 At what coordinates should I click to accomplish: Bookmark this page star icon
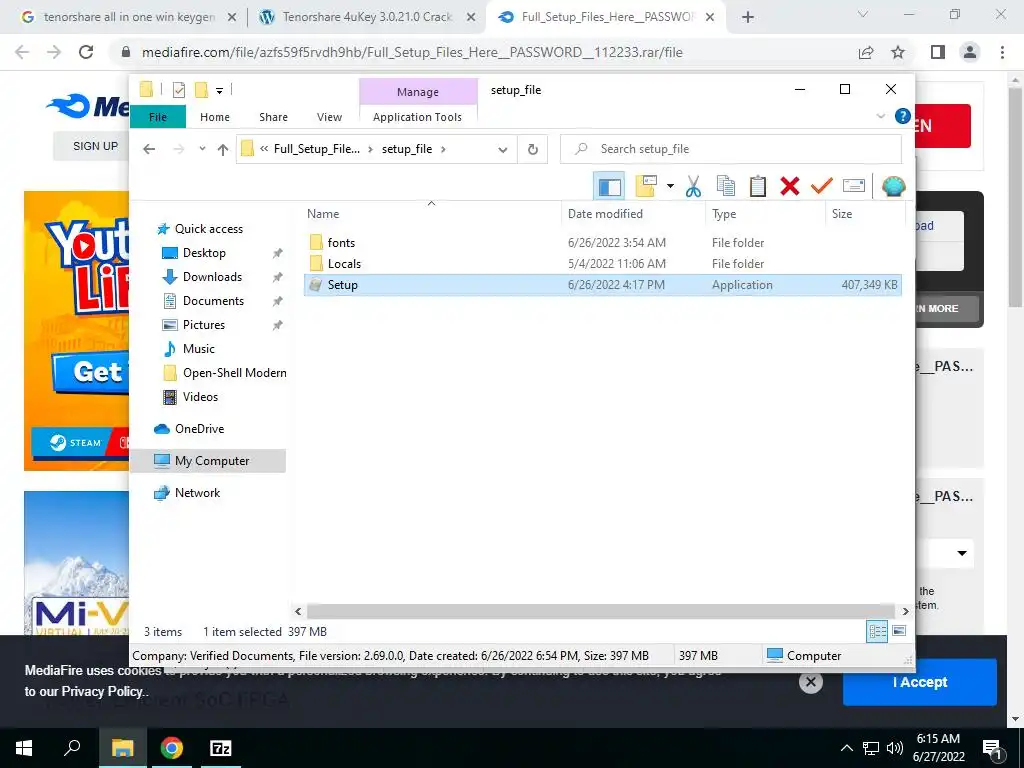pos(898,52)
